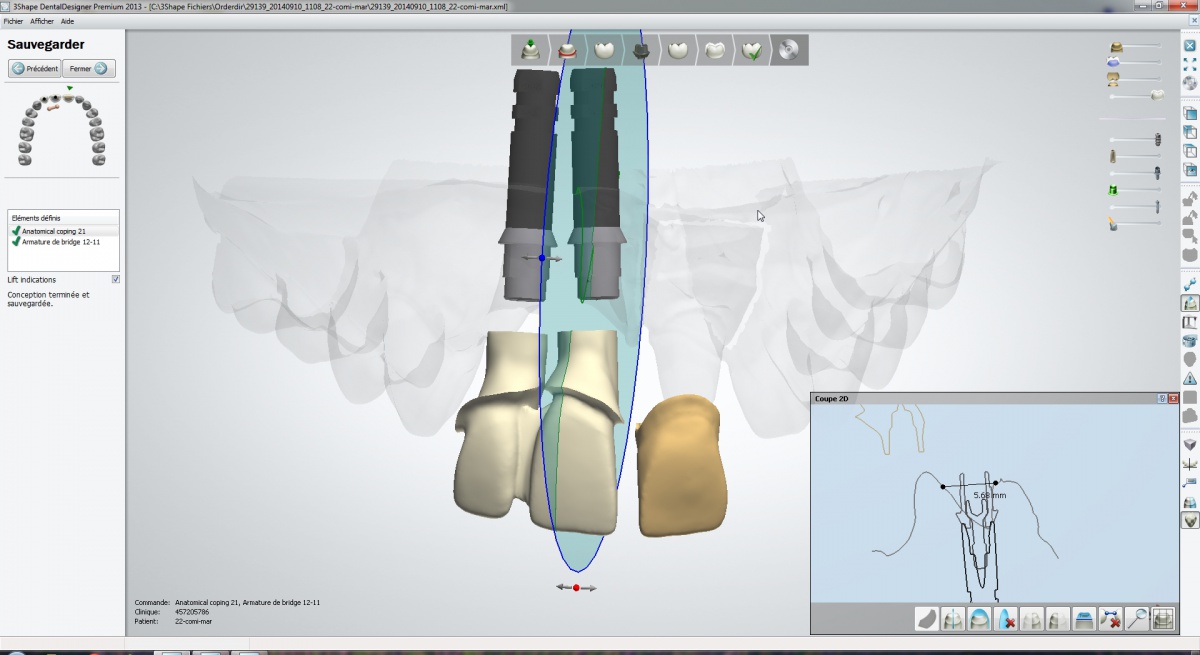Open the Fichier menu
The width and height of the screenshot is (1200, 655).
(13, 21)
